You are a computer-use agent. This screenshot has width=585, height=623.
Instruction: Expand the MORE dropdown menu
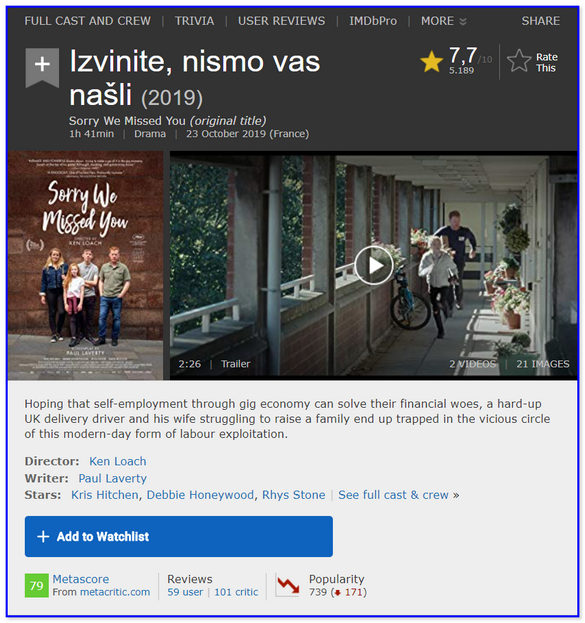coord(444,21)
